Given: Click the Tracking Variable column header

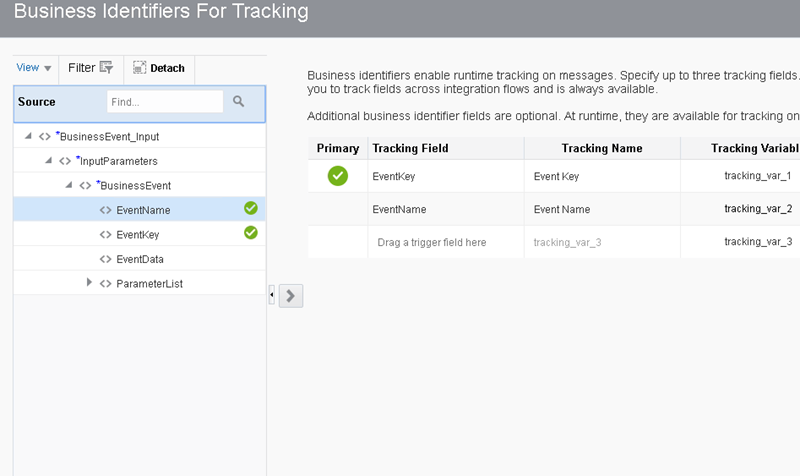Looking at the screenshot, I should 741,148.
